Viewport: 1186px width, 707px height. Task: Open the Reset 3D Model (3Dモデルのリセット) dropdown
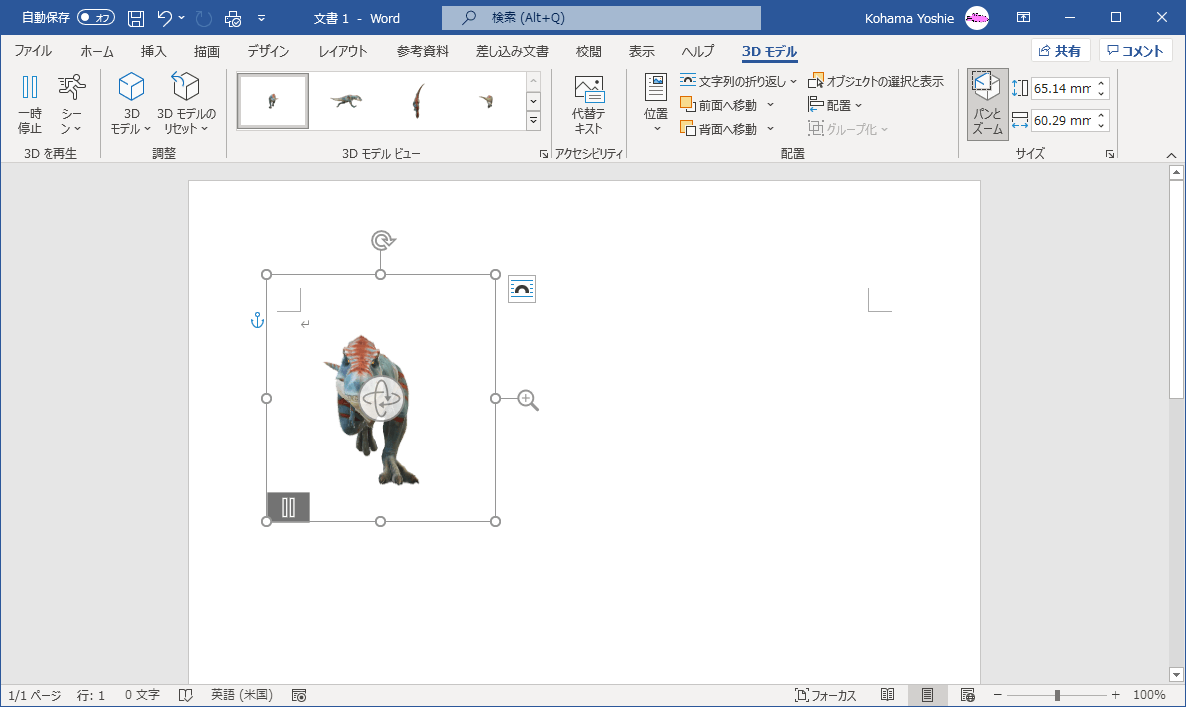(x=186, y=105)
